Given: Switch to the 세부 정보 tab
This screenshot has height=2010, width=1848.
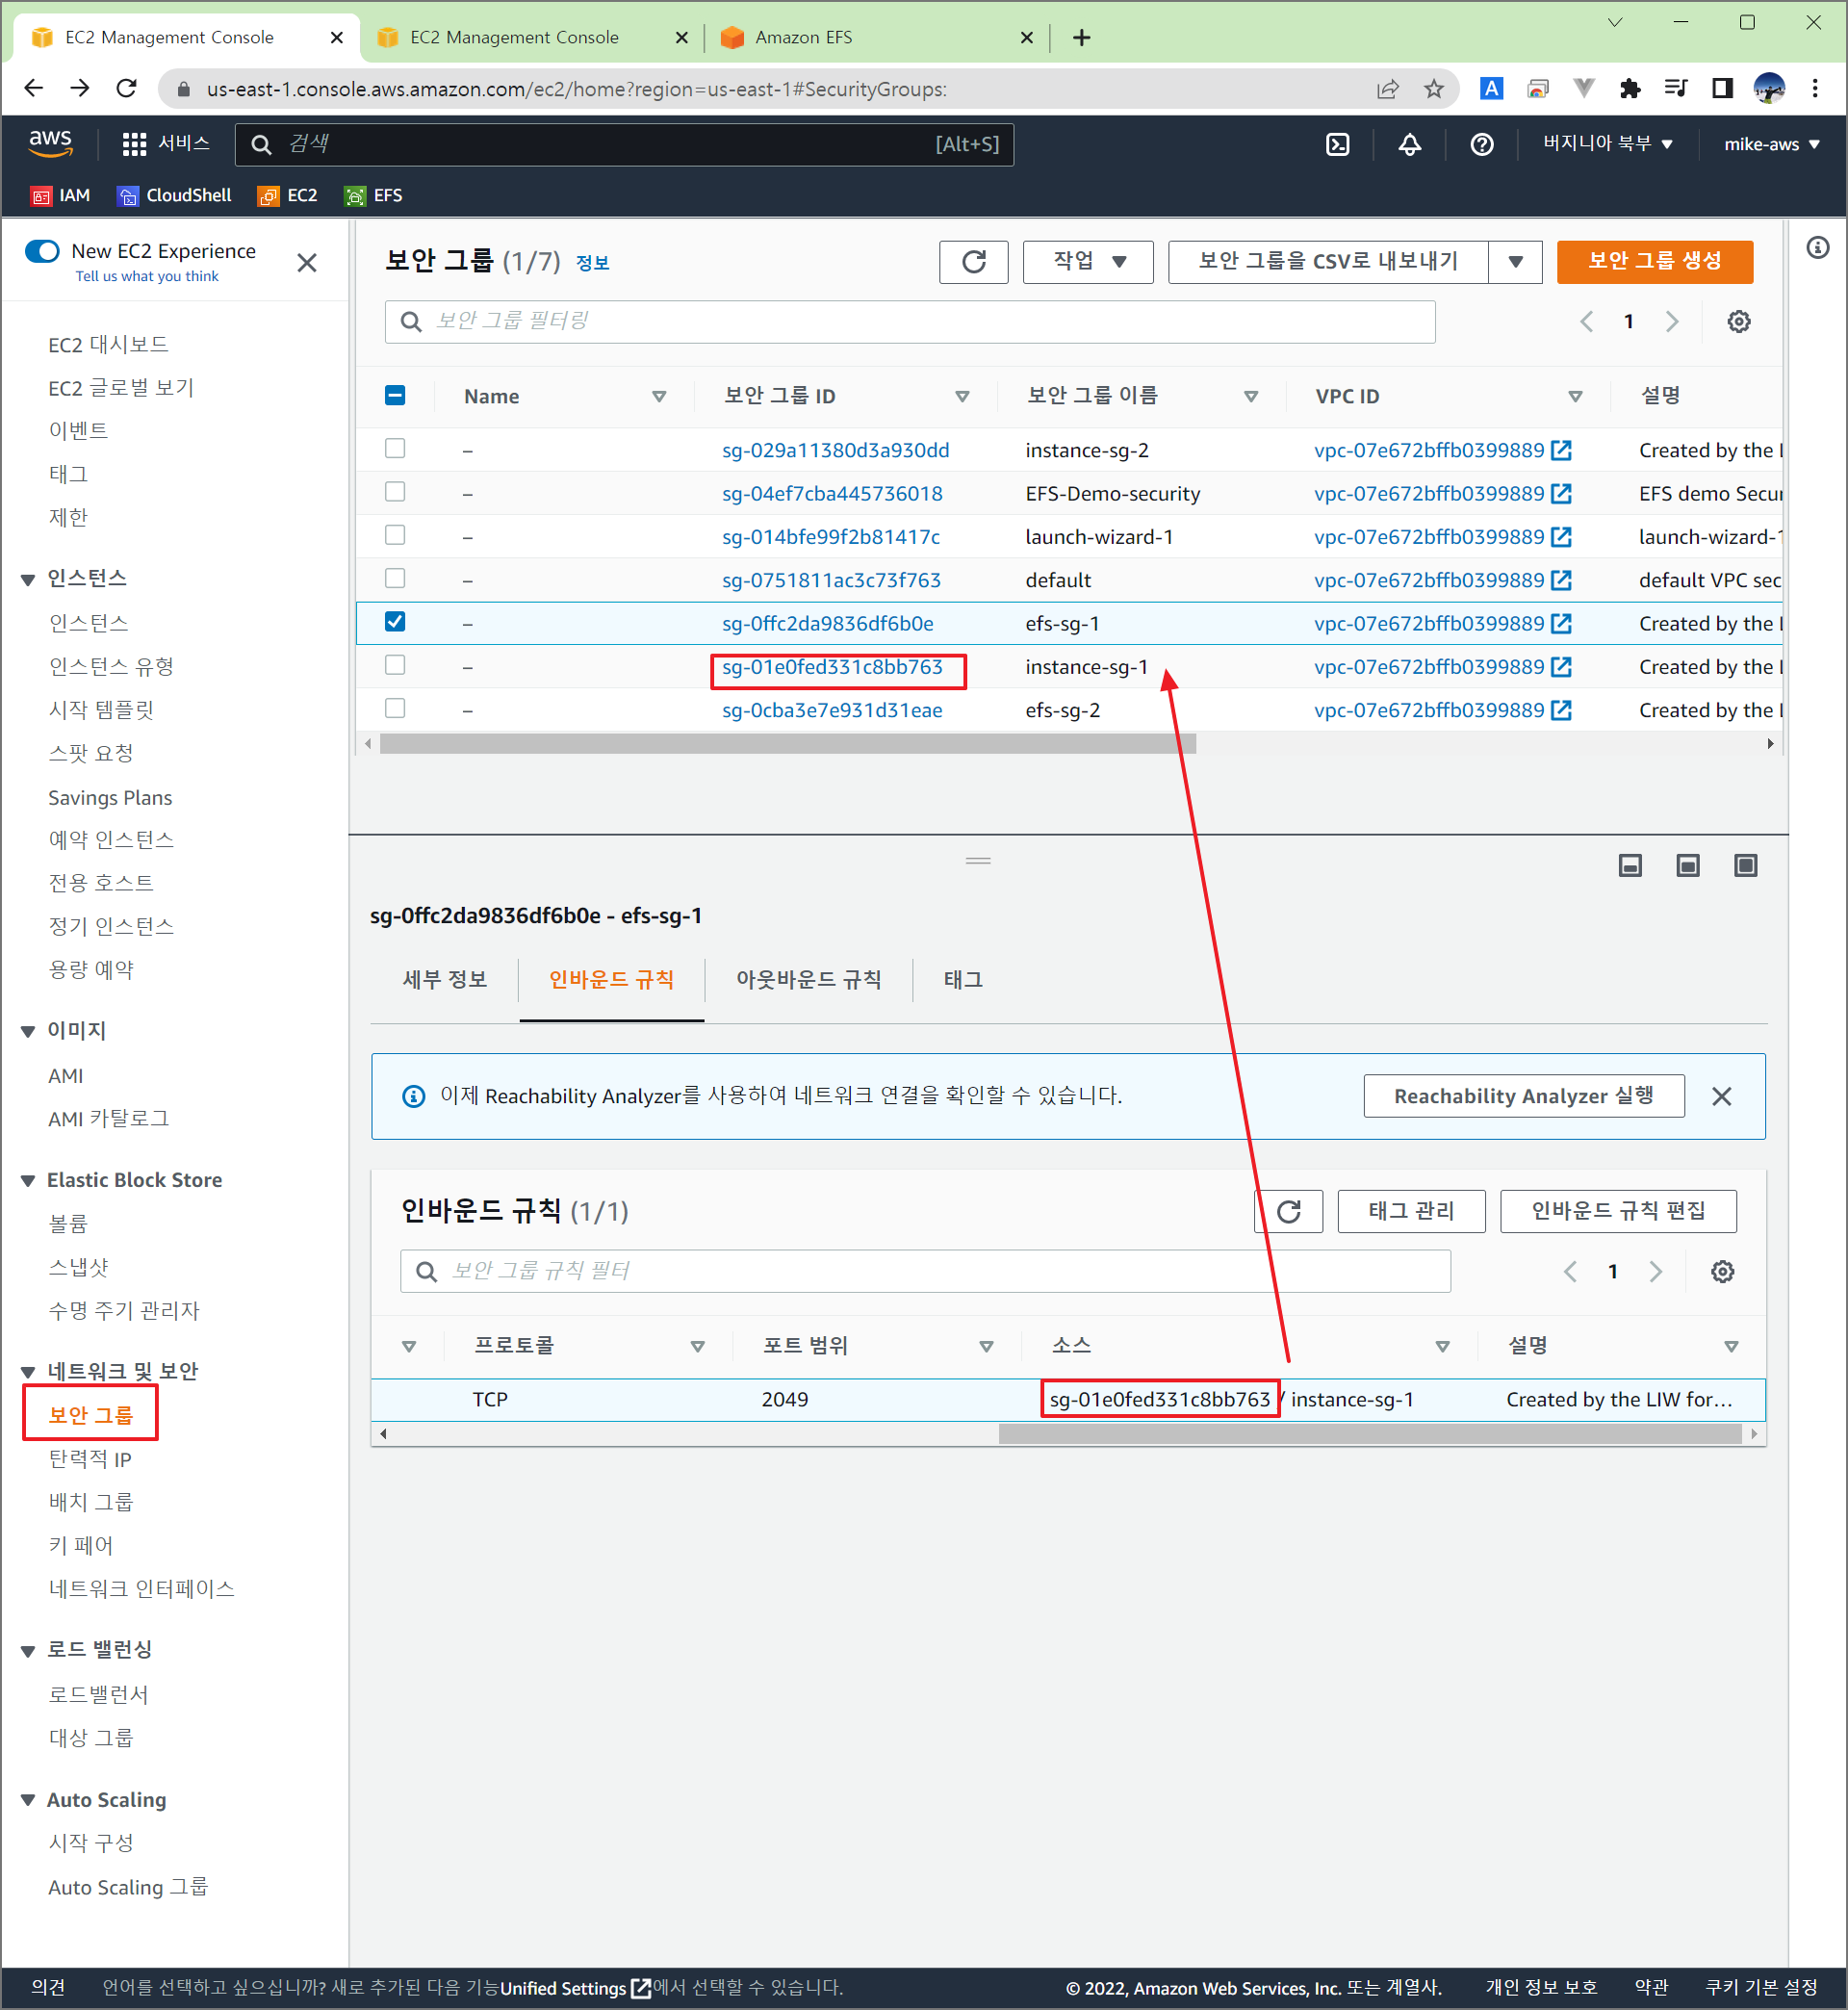Looking at the screenshot, I should pyautogui.click(x=444, y=979).
